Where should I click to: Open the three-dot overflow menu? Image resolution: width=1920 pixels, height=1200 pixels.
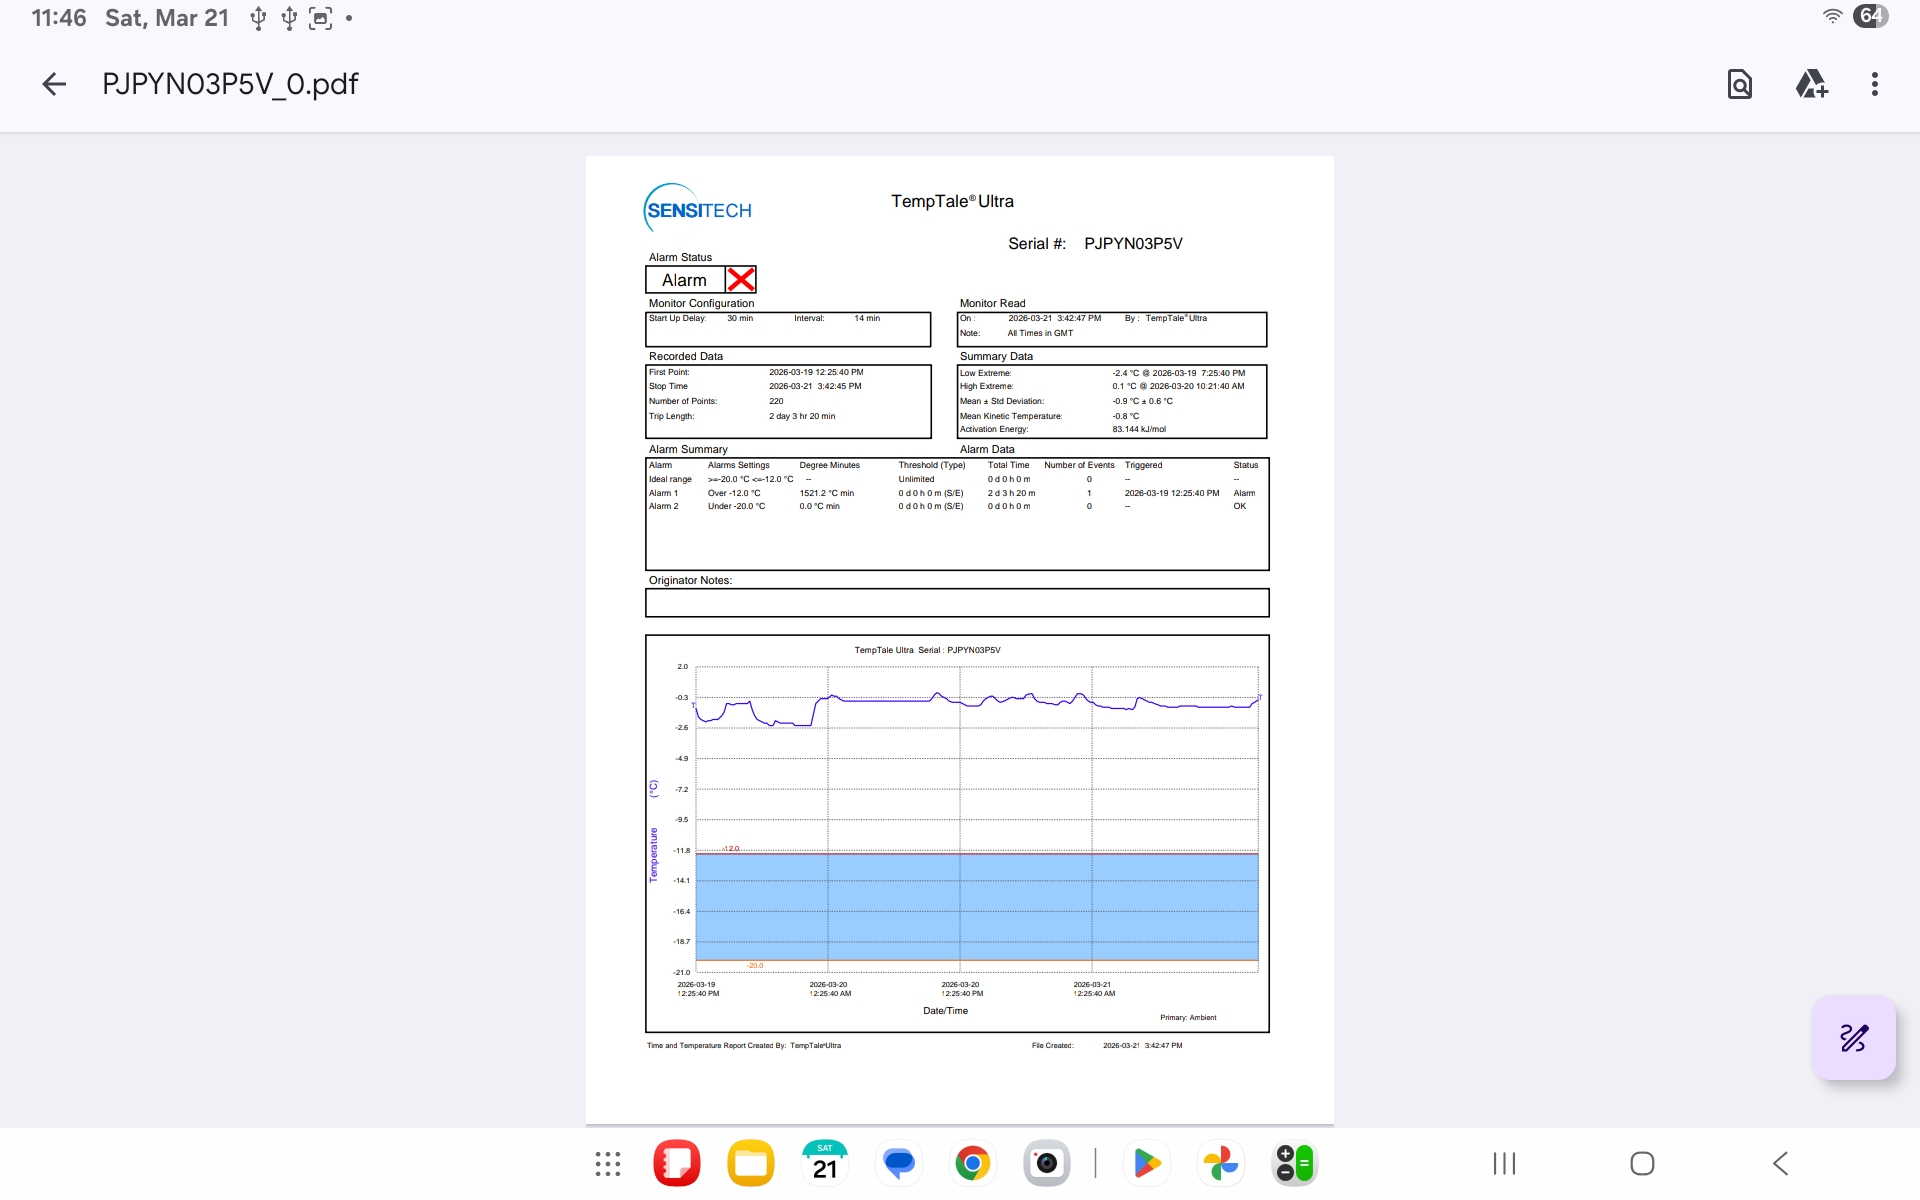(x=1875, y=84)
